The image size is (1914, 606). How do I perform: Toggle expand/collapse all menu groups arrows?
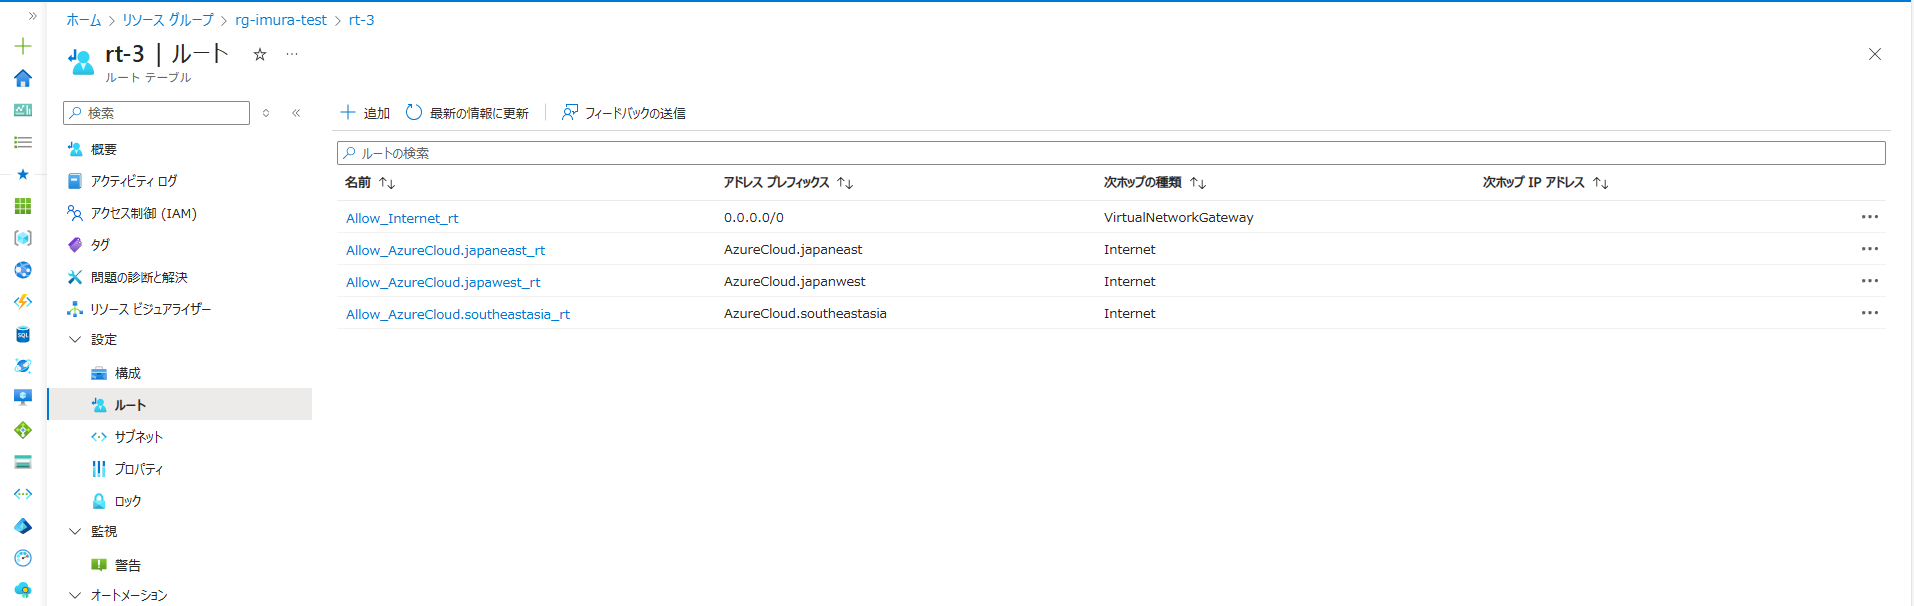266,113
